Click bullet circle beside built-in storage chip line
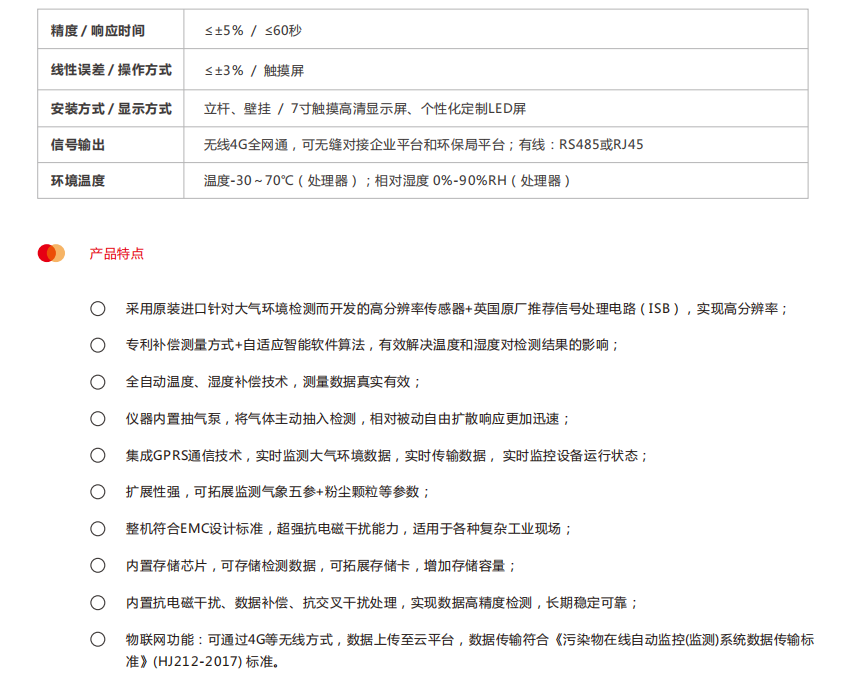The width and height of the screenshot is (849, 675). 97,565
